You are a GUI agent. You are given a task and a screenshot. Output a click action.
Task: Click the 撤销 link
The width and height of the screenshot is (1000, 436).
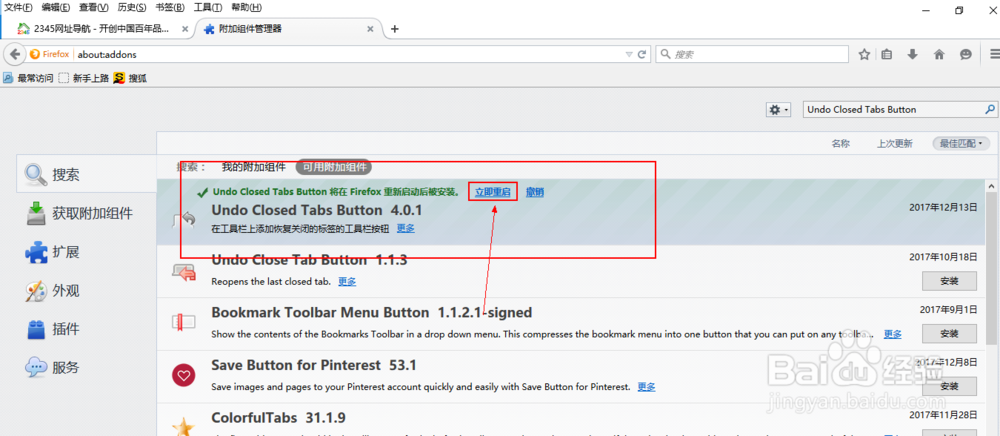pos(535,192)
